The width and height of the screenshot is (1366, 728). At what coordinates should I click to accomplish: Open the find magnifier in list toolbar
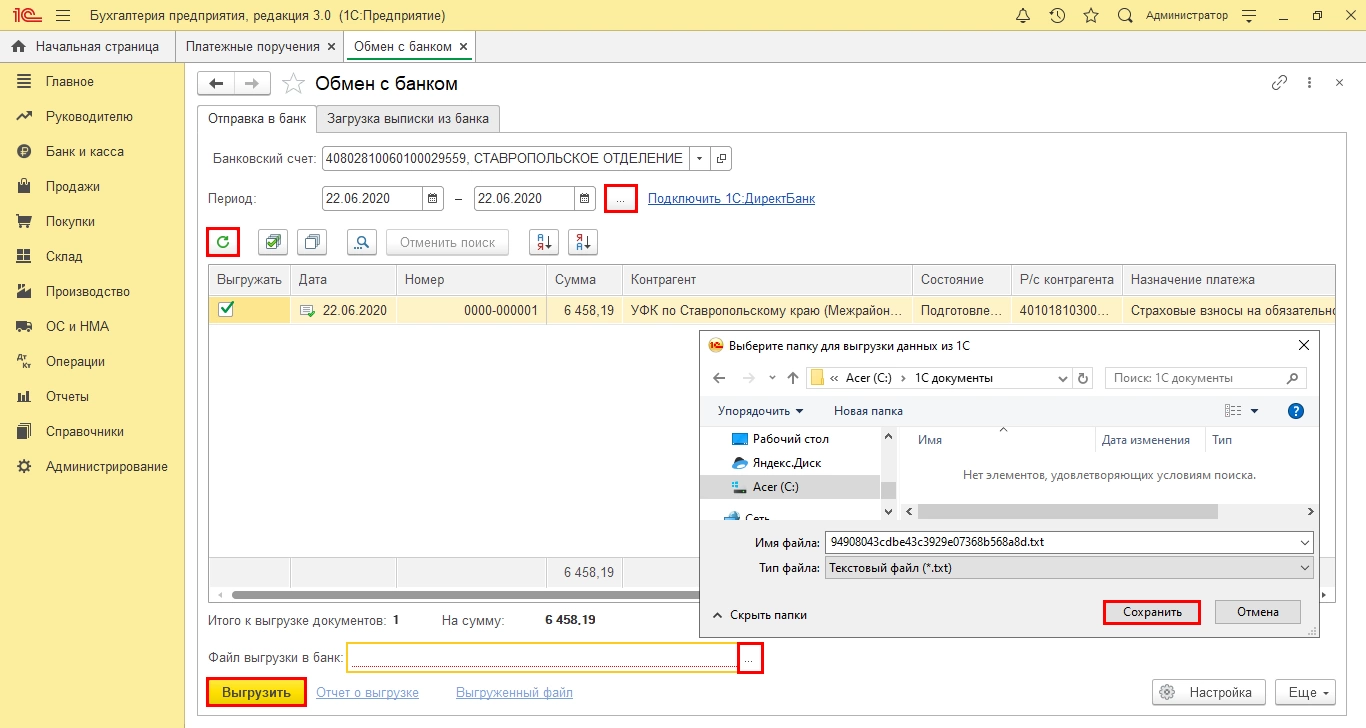pos(362,242)
